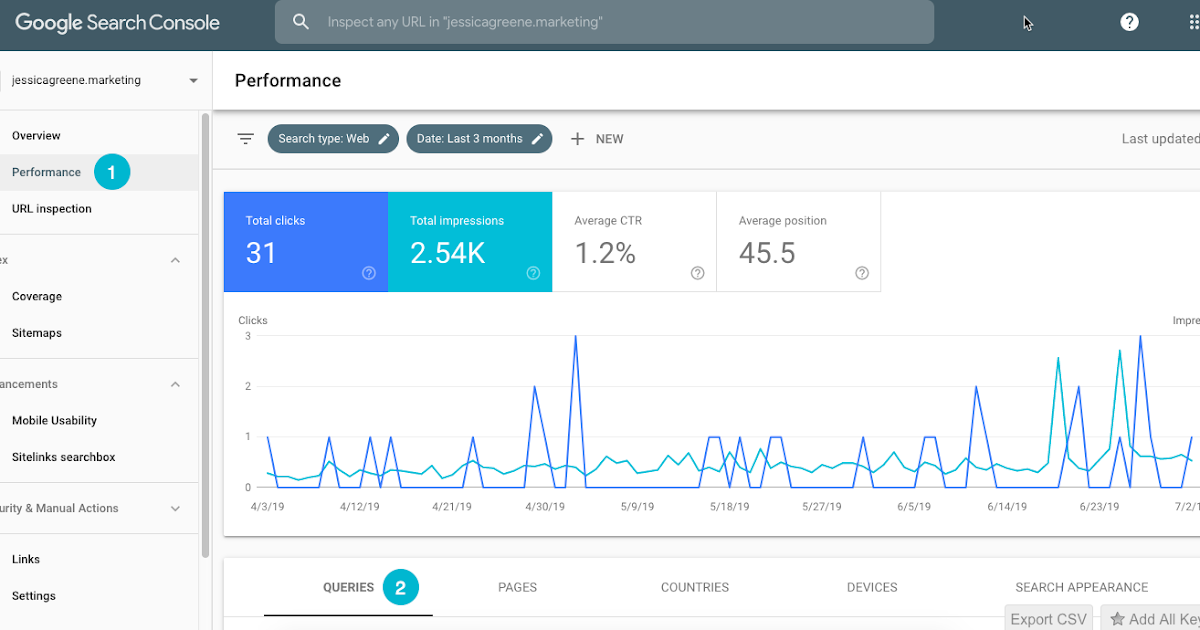This screenshot has width=1200, height=630.
Task: Click the Inspect any URL search field
Action: [620, 22]
